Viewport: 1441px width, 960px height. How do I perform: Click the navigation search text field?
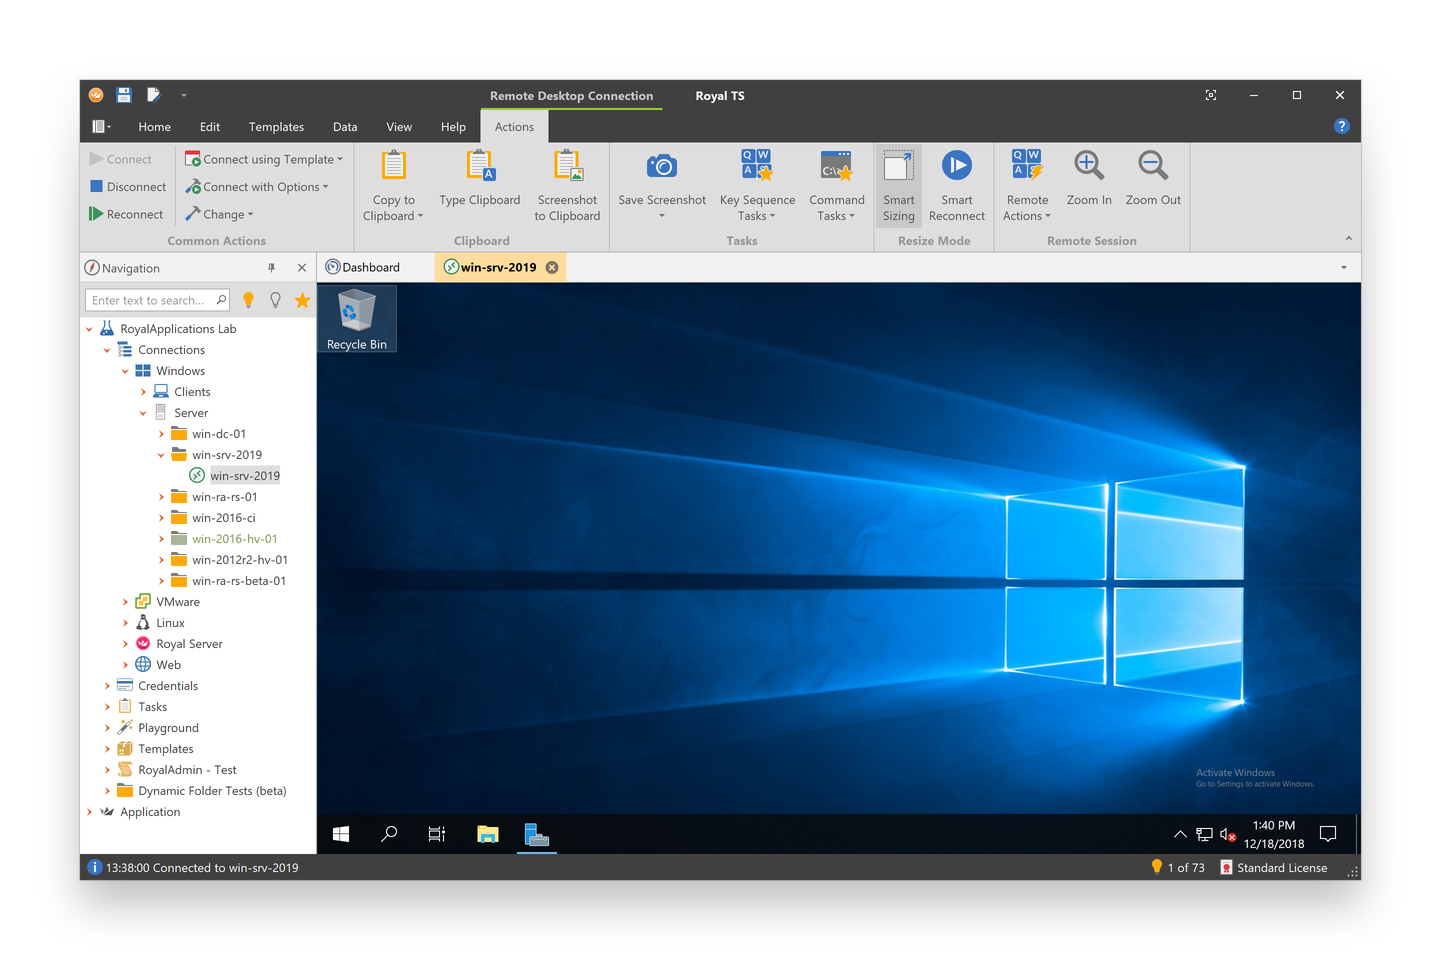149,300
